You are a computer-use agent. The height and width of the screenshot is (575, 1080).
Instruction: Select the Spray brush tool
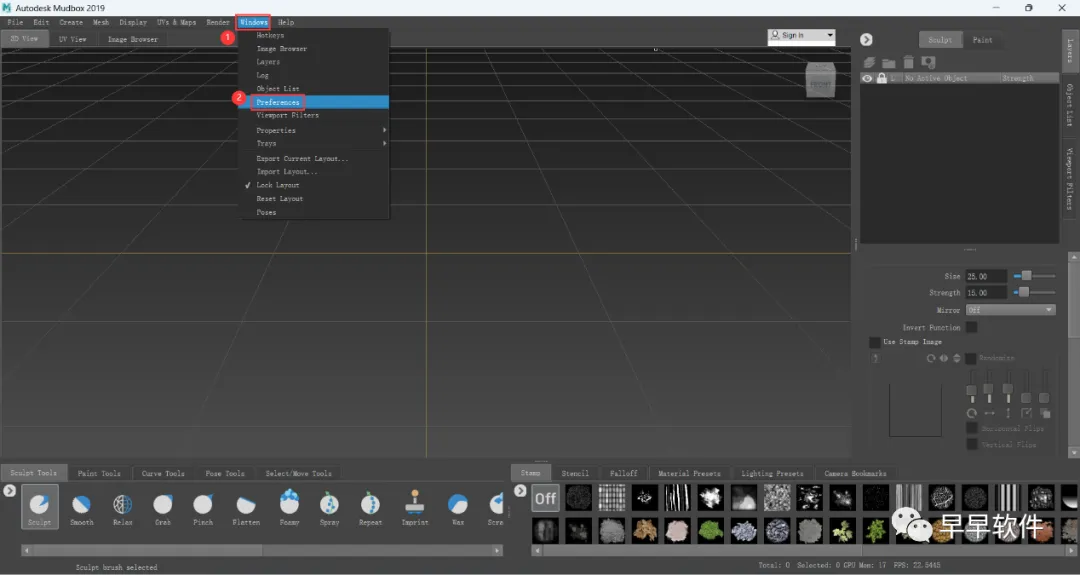coord(329,508)
